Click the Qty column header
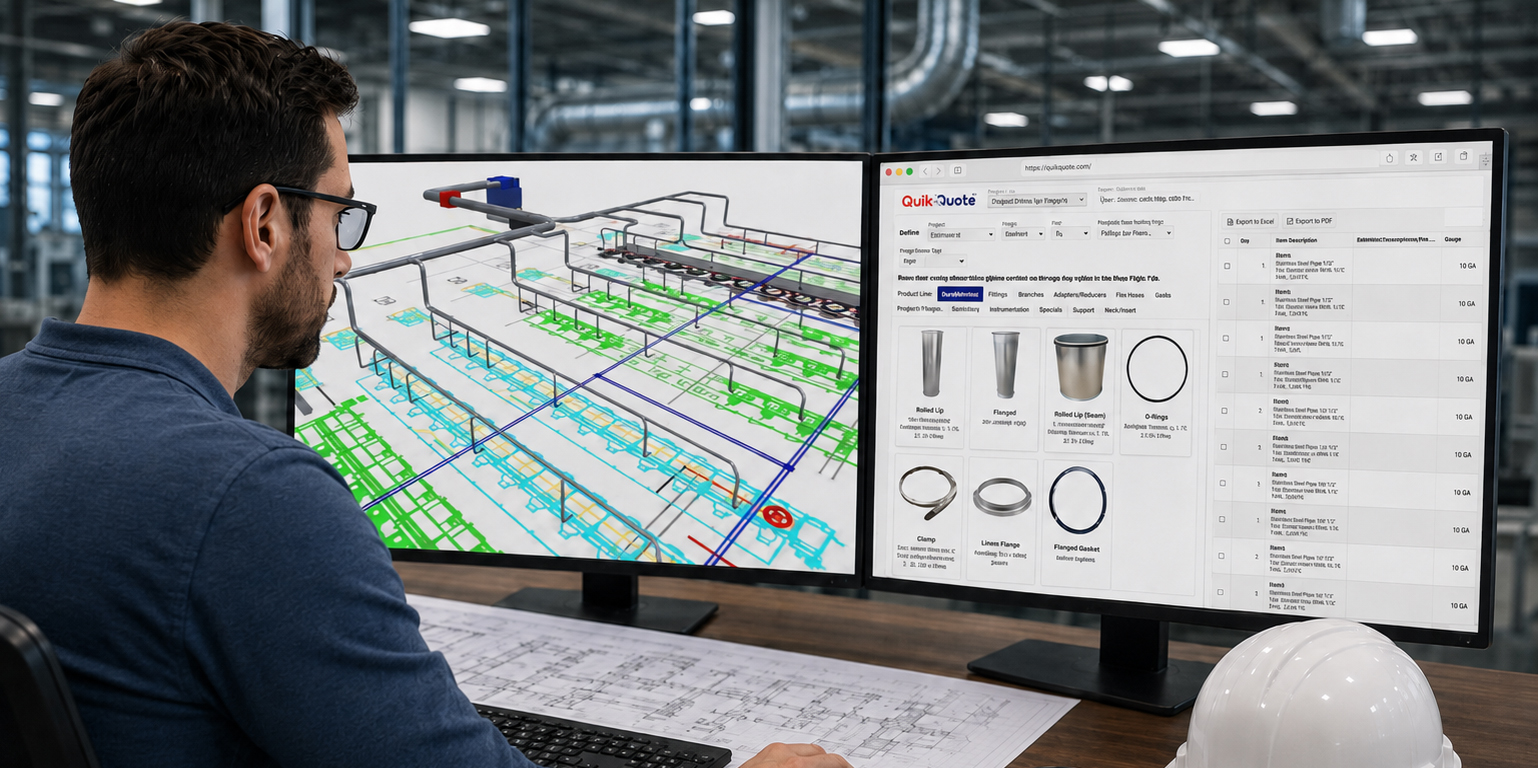Screen dimensions: 1538x768 click(x=1245, y=241)
